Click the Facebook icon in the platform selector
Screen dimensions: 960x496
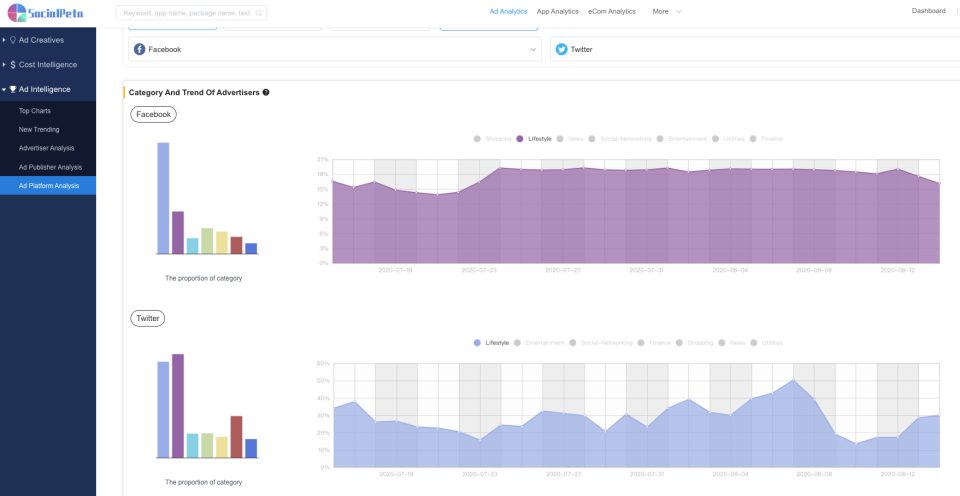tap(140, 49)
